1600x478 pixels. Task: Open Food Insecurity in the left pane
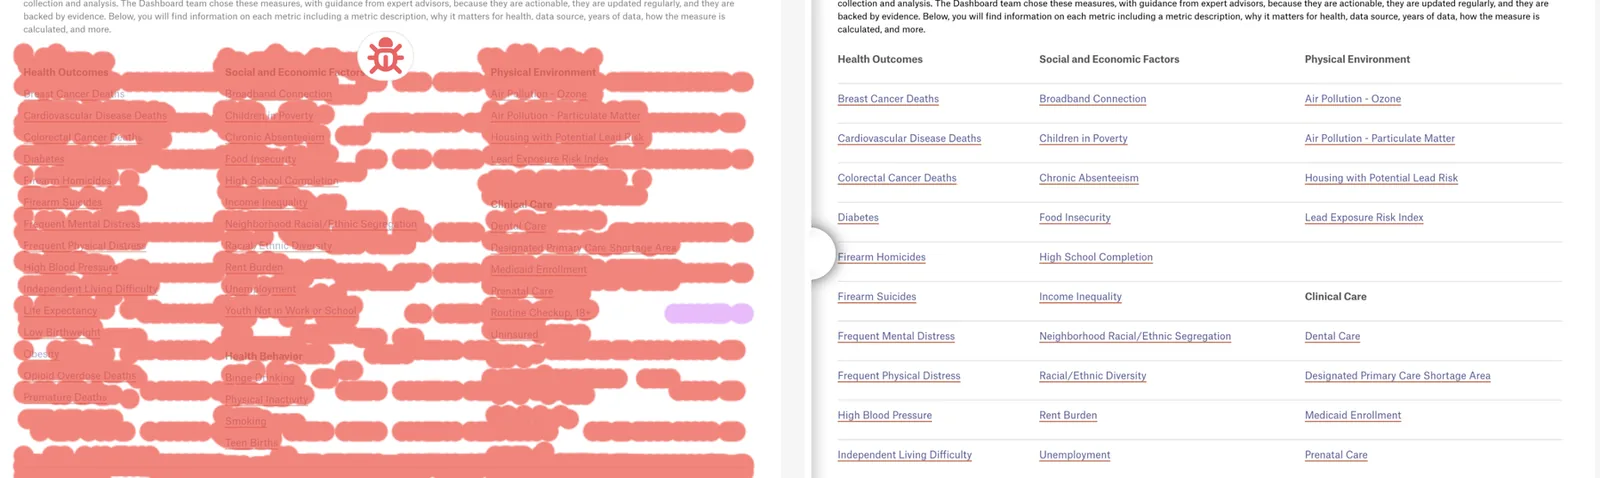tap(261, 159)
